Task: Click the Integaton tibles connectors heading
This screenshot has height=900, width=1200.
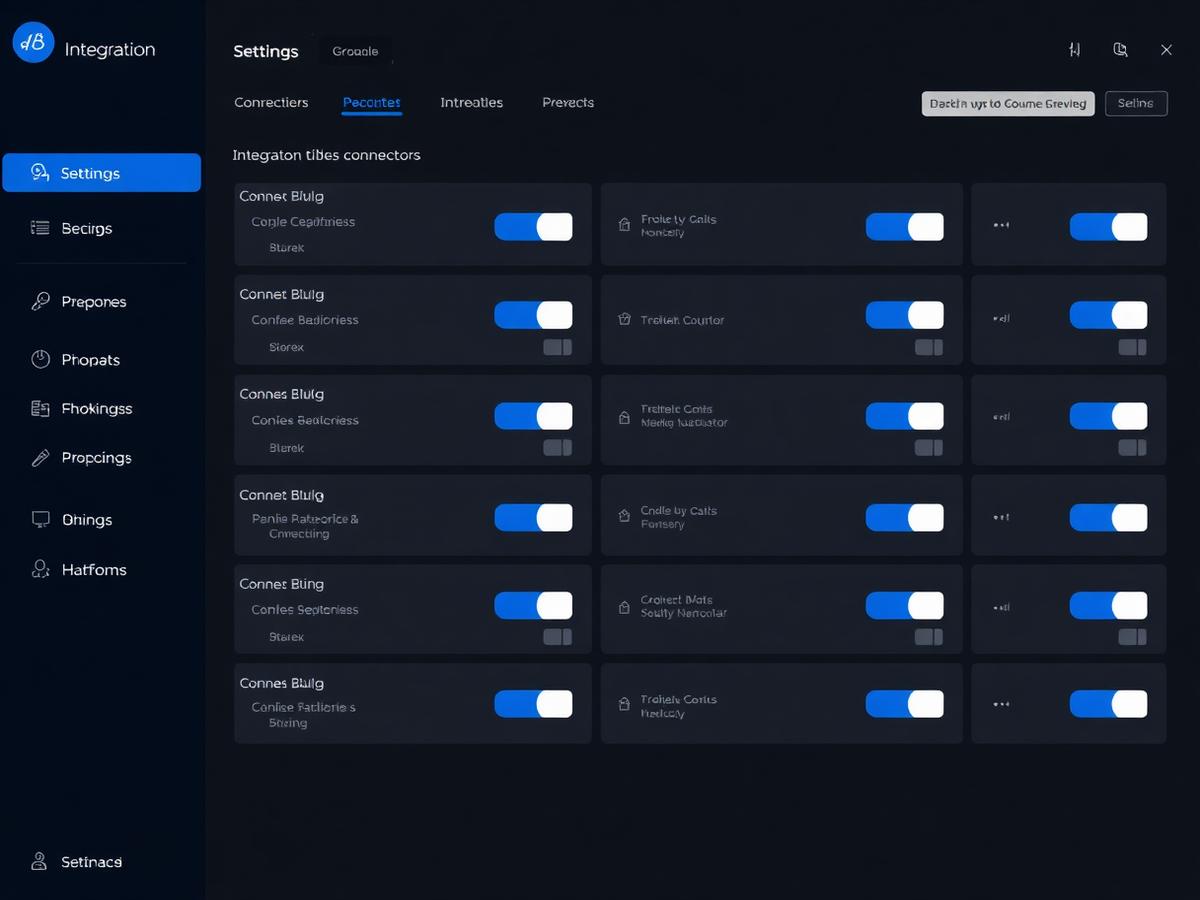Action: click(x=326, y=155)
